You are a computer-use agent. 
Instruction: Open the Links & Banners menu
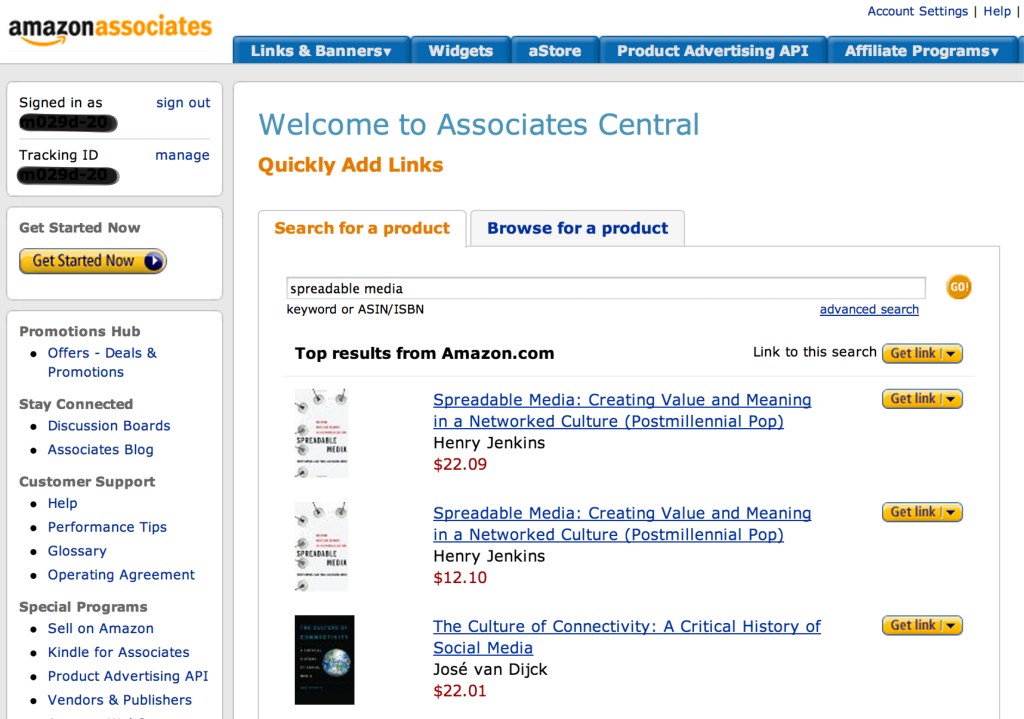point(321,51)
